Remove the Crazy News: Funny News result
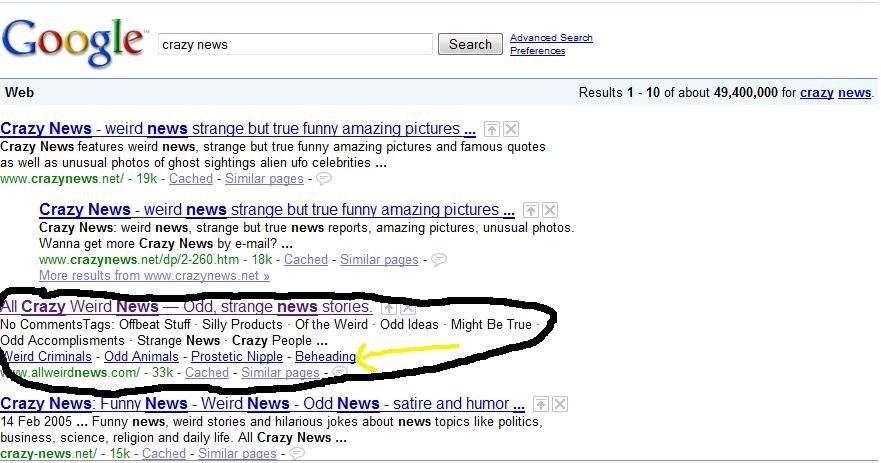 560,404
